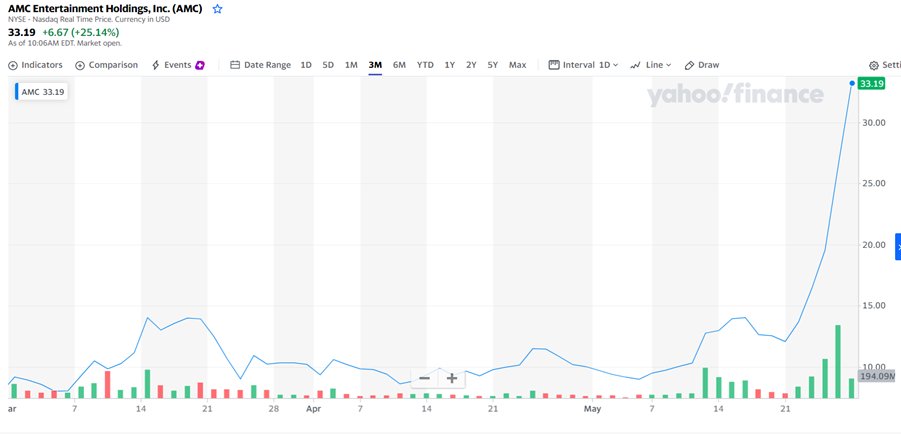
Task: Open the Events option
Action: click(171, 65)
